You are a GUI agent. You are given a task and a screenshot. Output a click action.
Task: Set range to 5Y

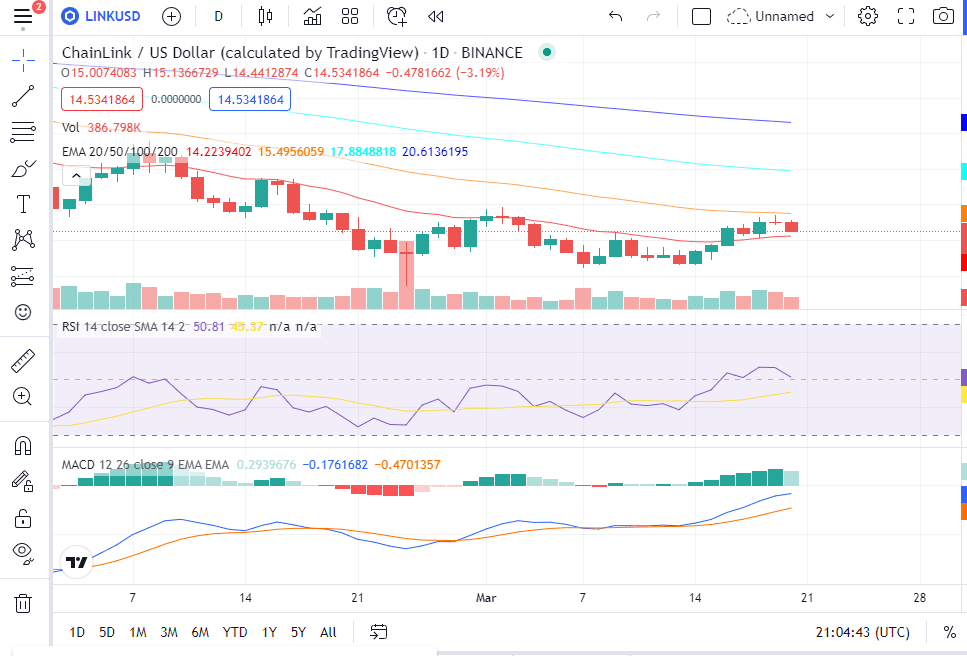coord(298,632)
